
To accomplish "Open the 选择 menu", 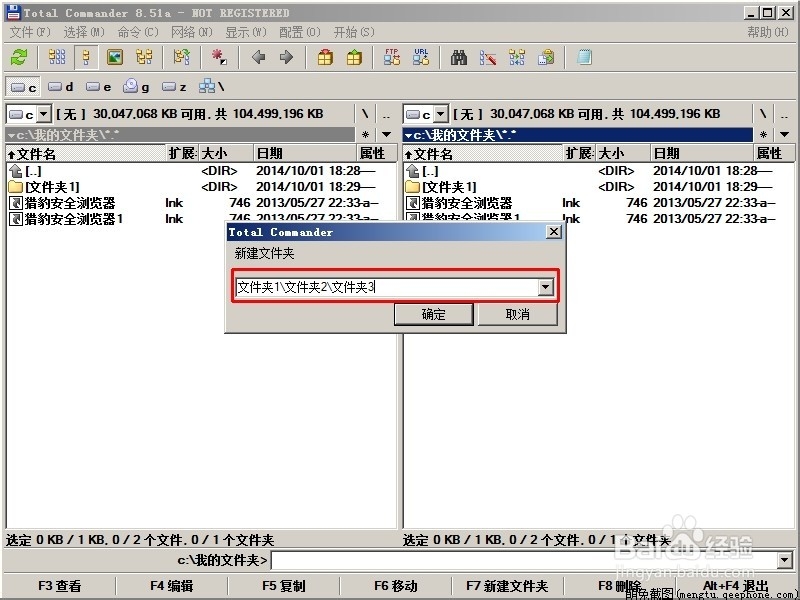I will [x=84, y=32].
